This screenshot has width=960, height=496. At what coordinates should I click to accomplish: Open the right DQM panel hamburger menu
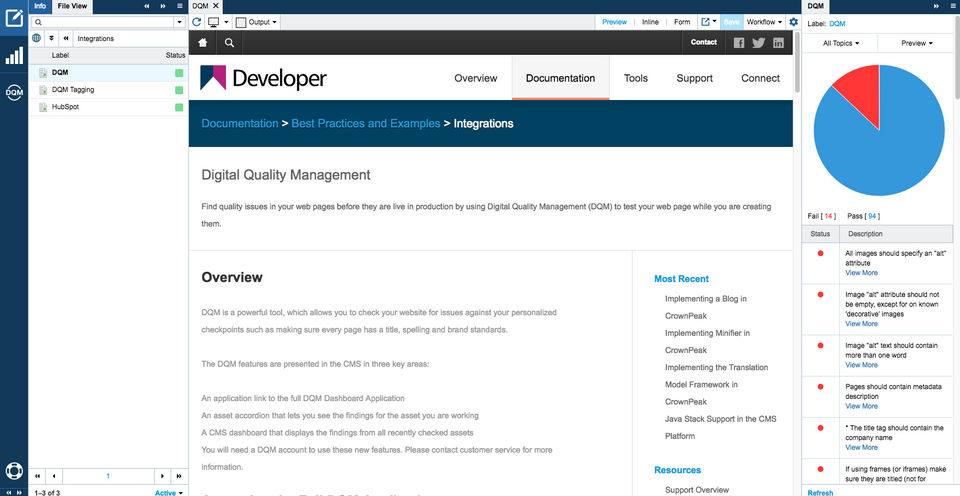(952, 6)
